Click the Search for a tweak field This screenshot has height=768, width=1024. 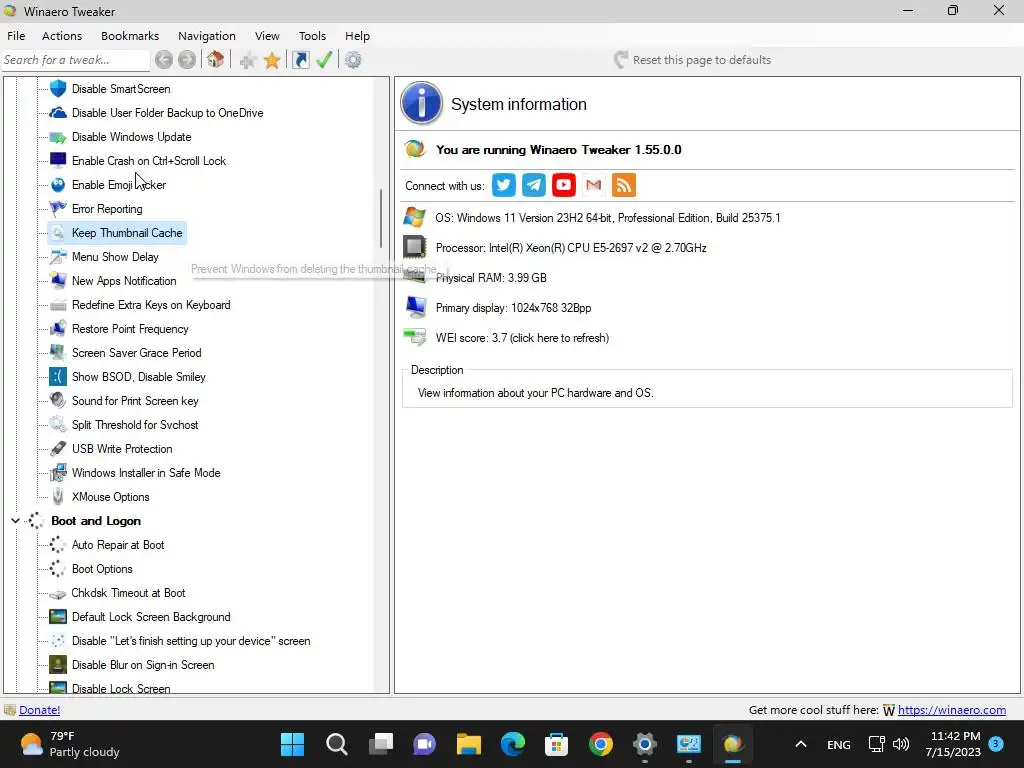76,60
